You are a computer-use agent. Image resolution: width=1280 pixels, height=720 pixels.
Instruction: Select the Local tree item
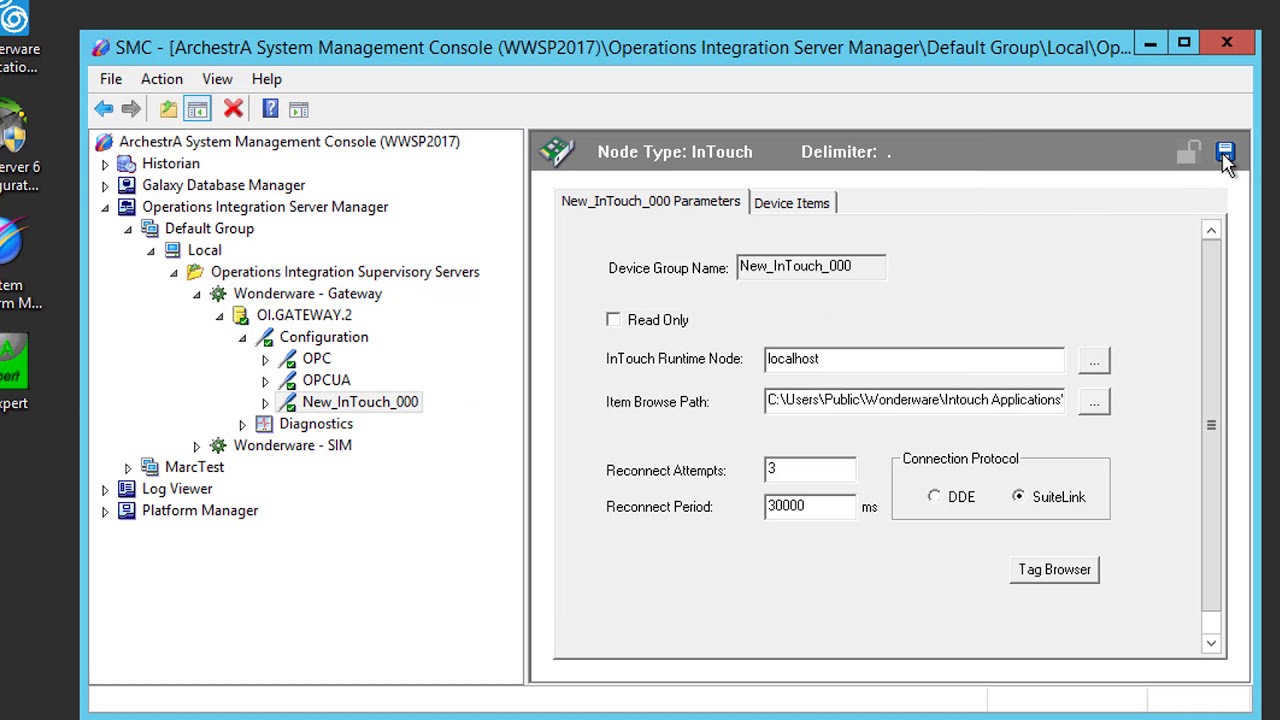(x=204, y=250)
